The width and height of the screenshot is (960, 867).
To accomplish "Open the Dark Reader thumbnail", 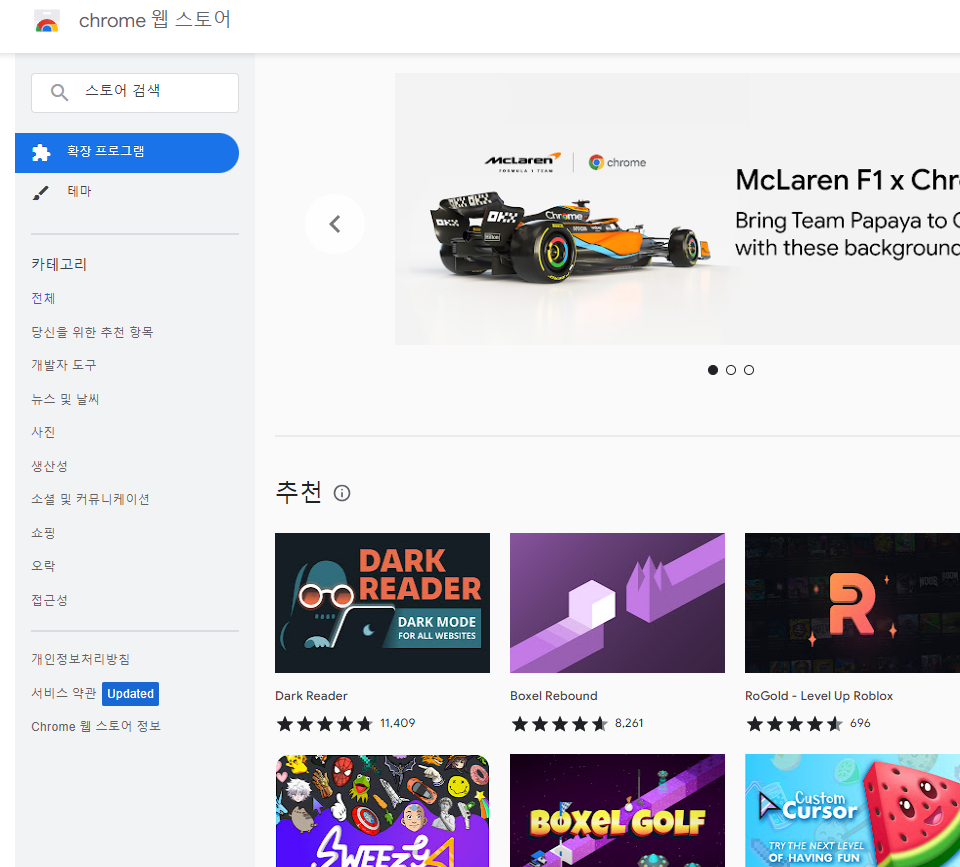I will (382, 603).
